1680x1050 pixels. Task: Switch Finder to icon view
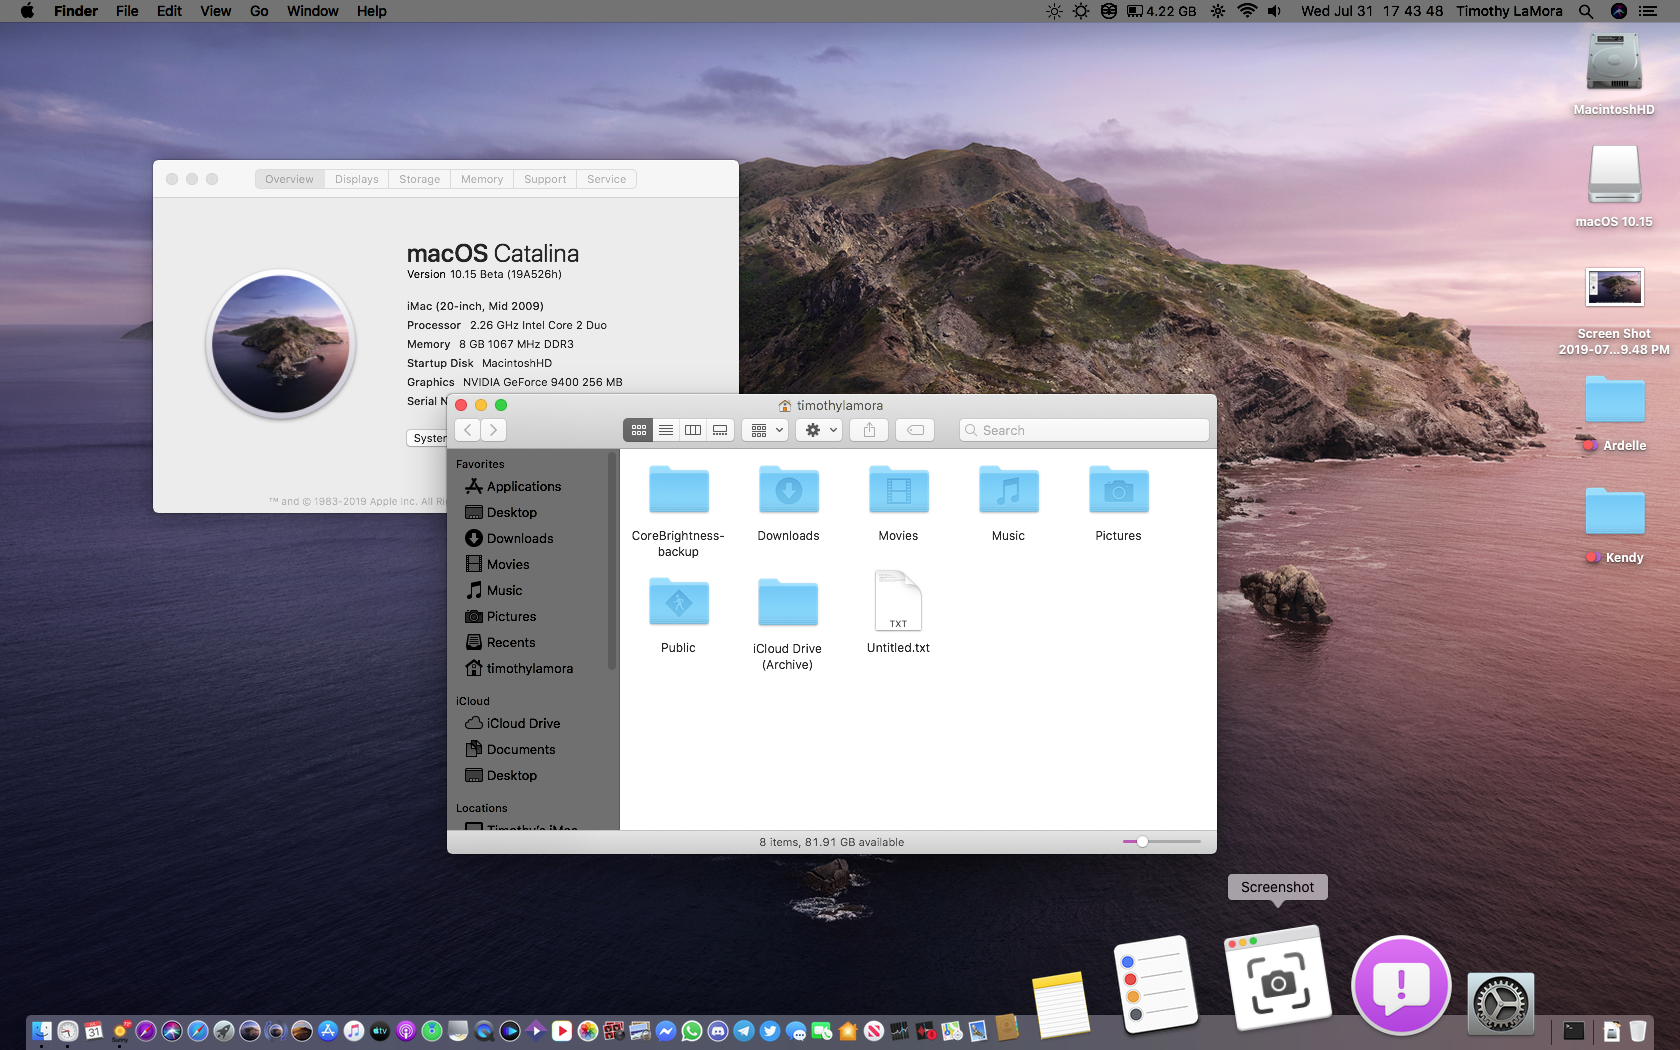click(638, 430)
